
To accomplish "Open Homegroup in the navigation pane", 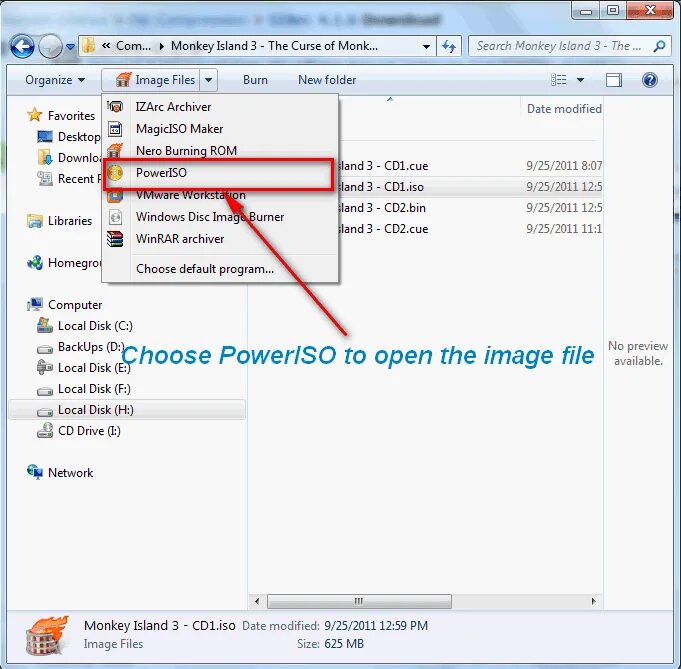I will pos(74,263).
